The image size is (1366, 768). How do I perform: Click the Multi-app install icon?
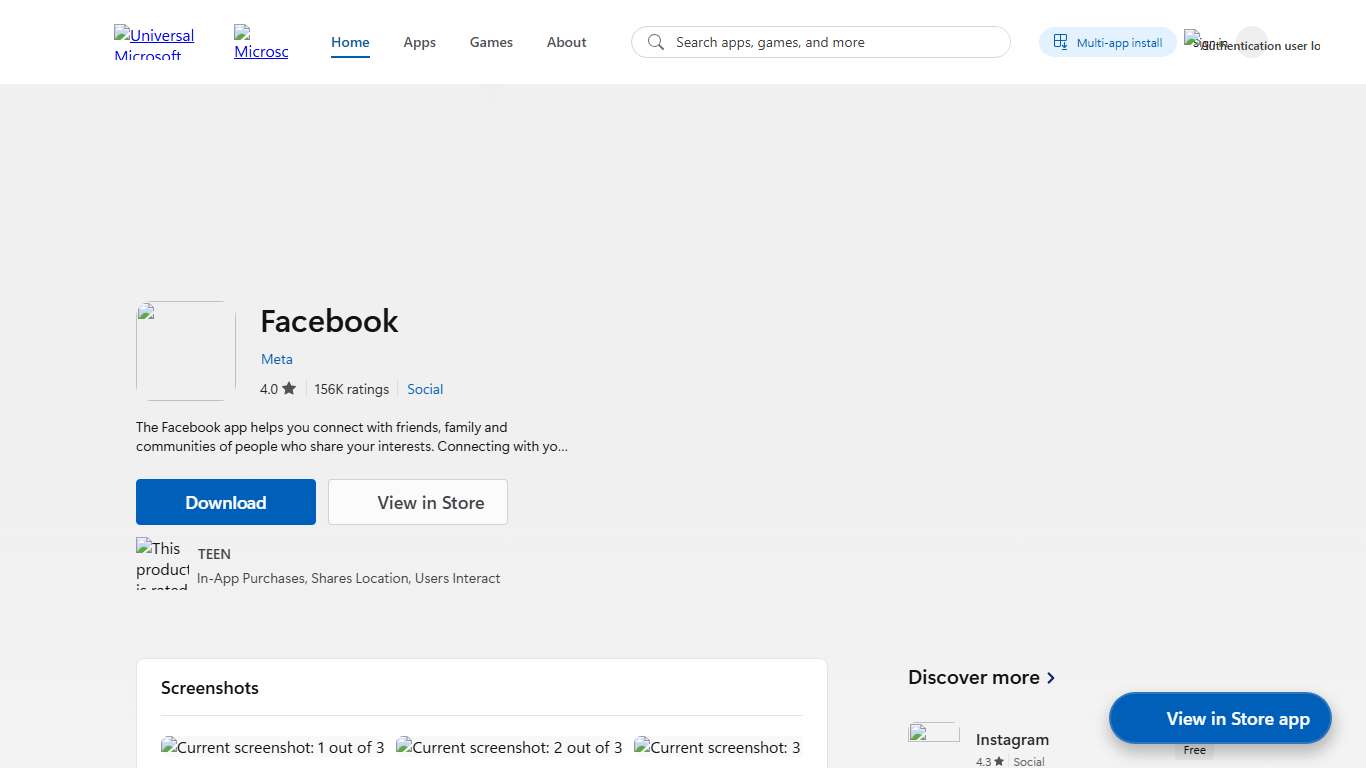point(1062,42)
